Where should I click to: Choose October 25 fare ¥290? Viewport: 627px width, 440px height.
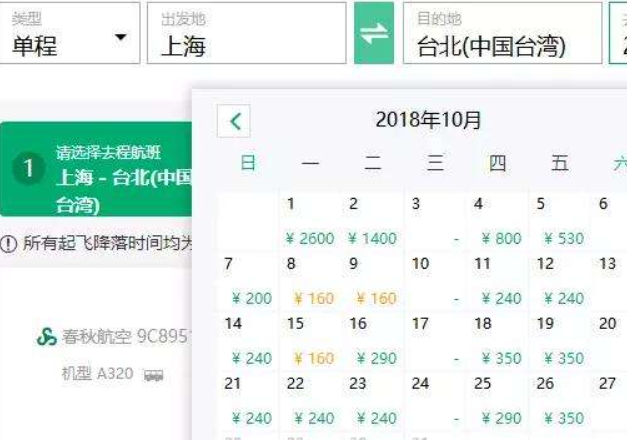click(x=498, y=402)
